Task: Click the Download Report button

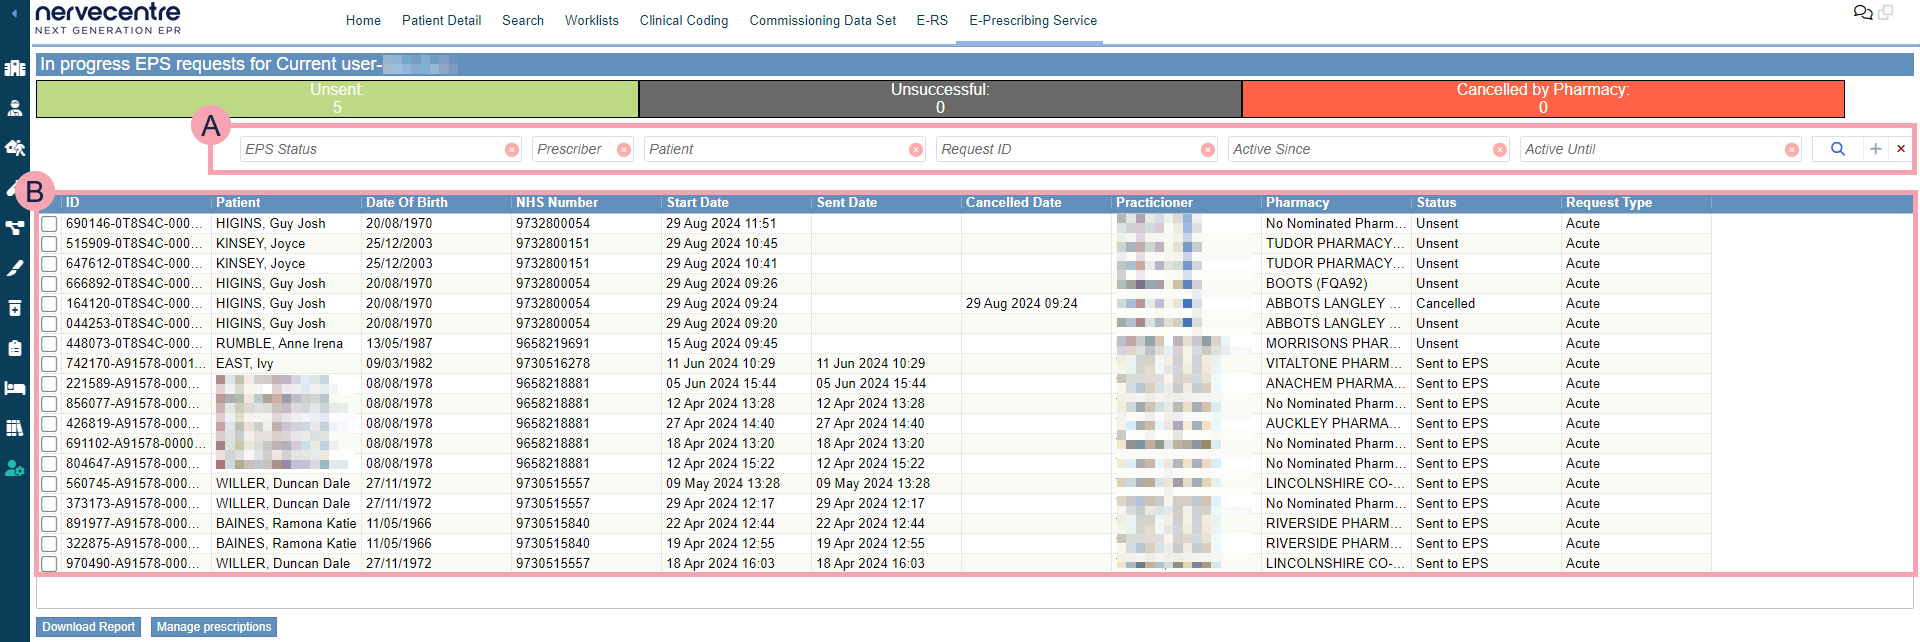Action: [88, 627]
